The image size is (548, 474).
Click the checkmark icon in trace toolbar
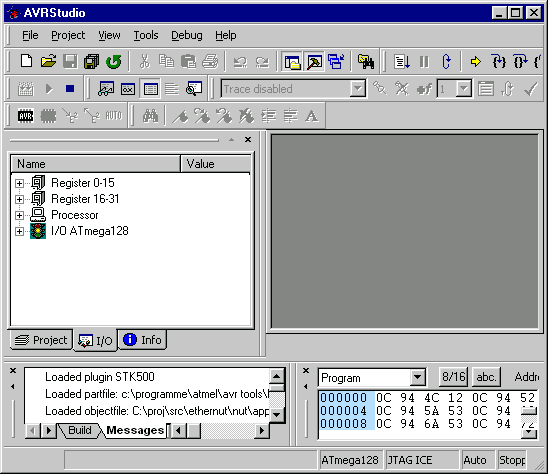(531, 89)
